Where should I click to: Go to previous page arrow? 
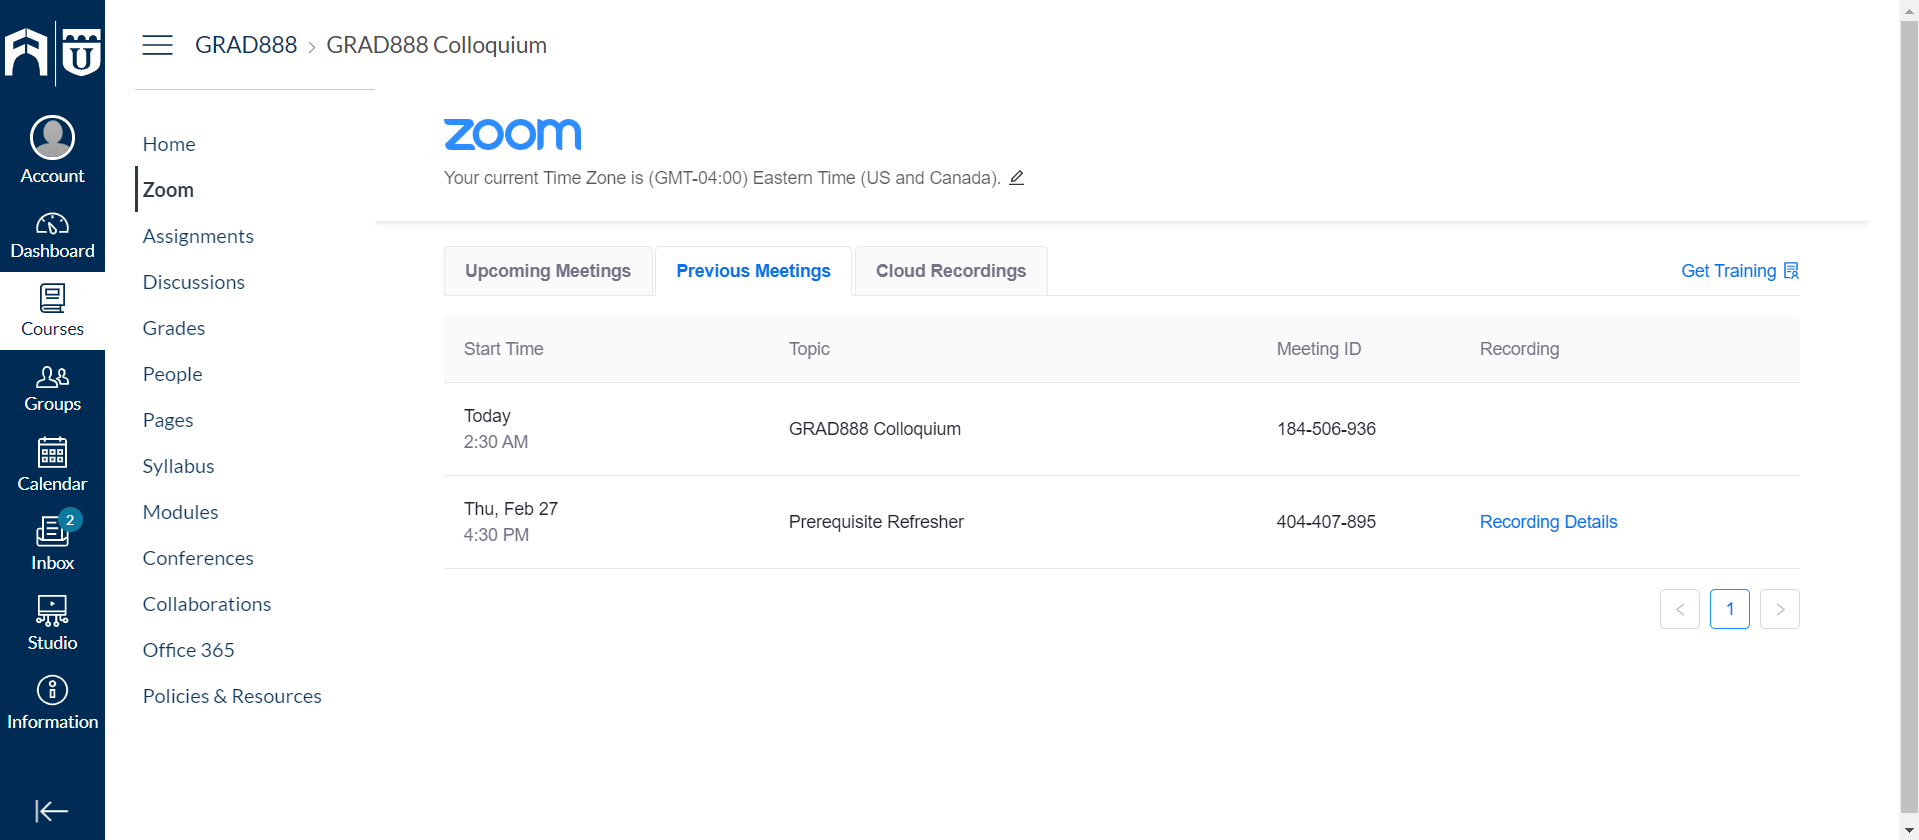click(x=1679, y=609)
